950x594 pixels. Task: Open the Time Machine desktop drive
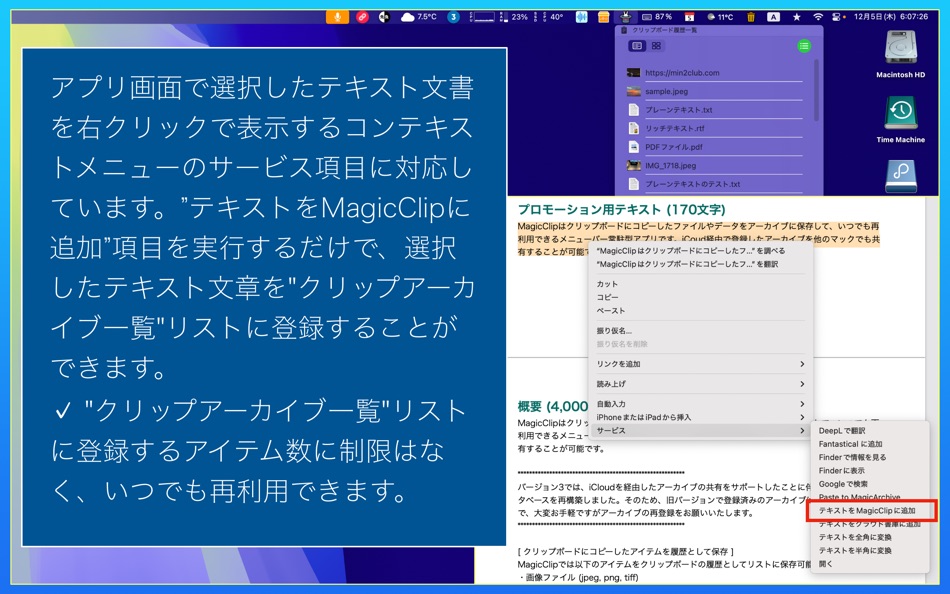(x=900, y=119)
